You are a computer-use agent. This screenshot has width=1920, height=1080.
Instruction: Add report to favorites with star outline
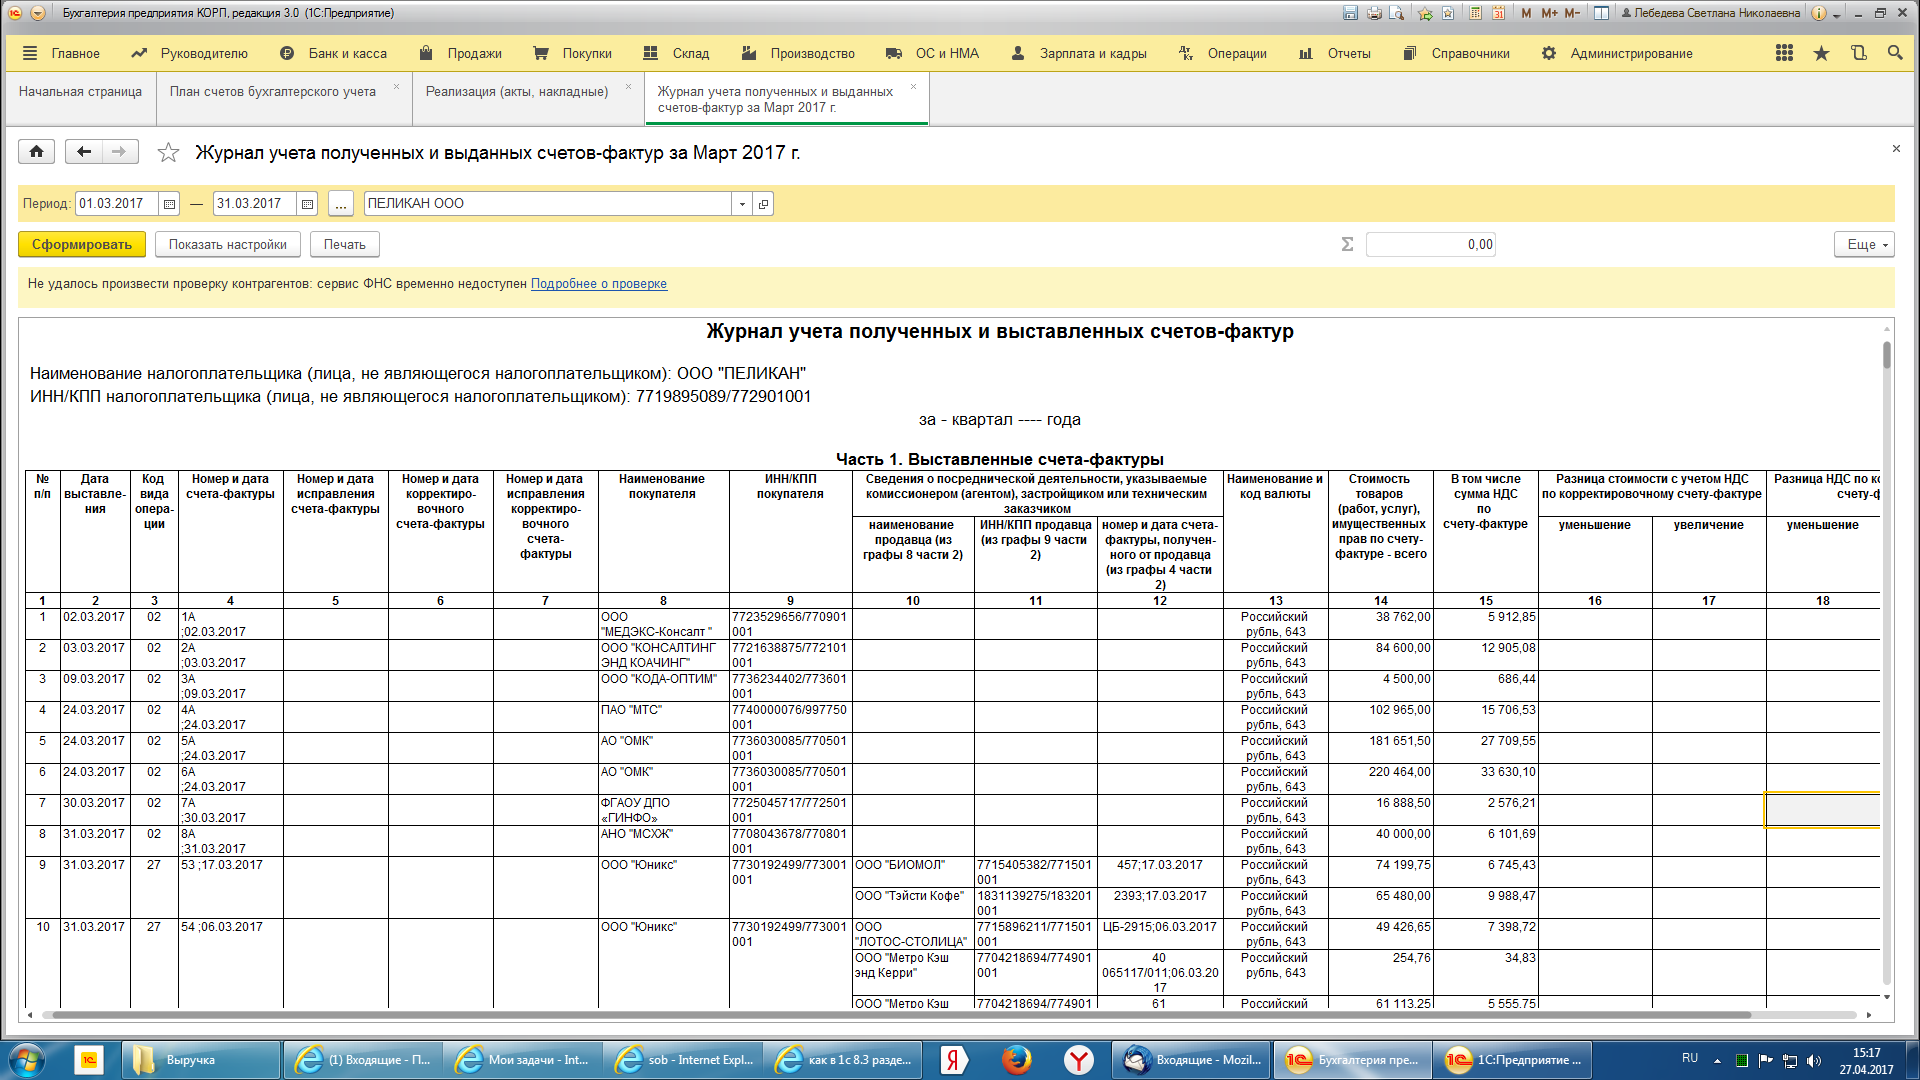click(x=168, y=152)
